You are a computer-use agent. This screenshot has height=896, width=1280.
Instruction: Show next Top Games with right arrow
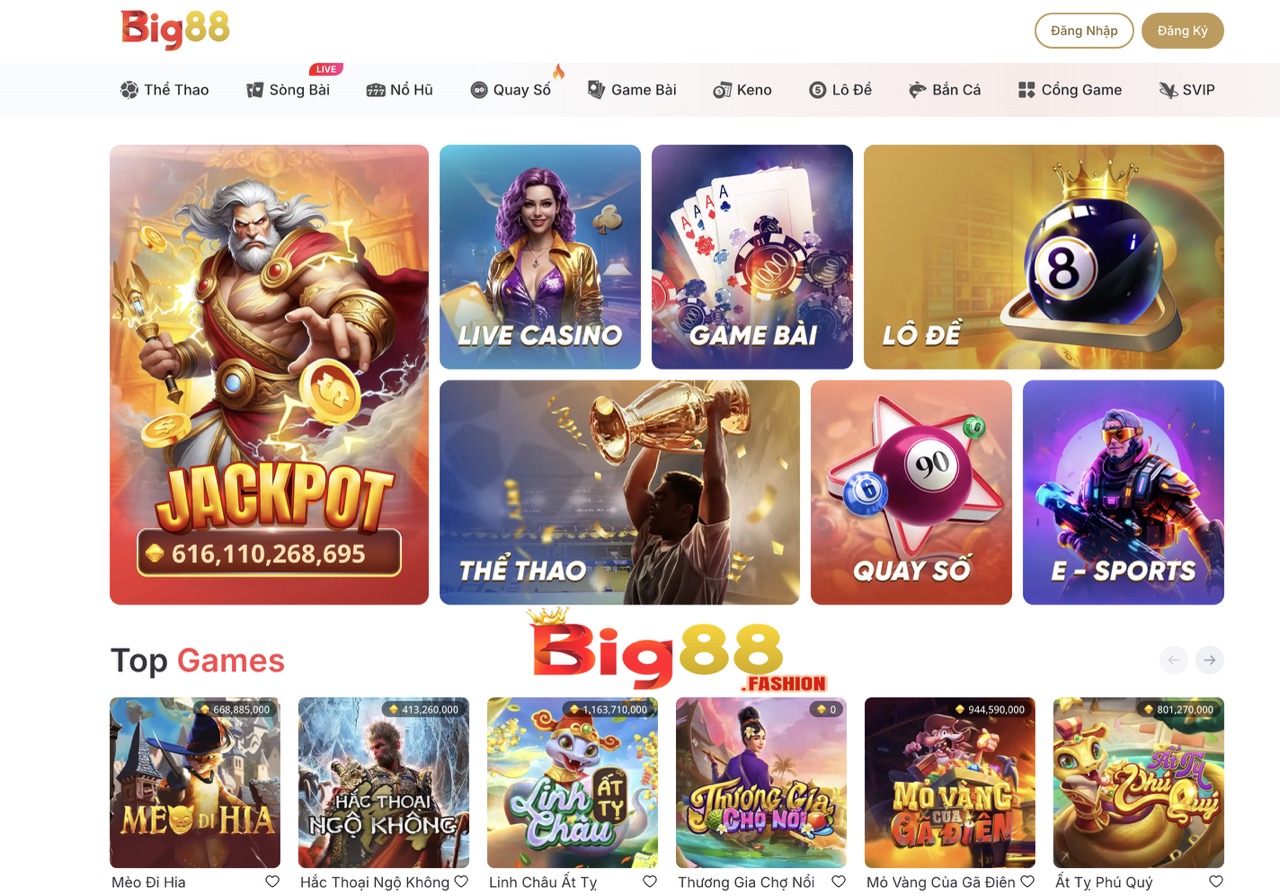tap(1210, 660)
